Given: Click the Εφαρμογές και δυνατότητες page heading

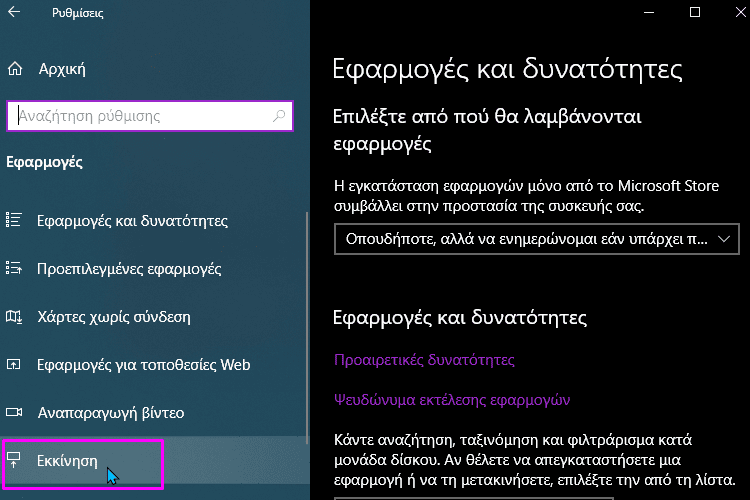Looking at the screenshot, I should point(507,69).
